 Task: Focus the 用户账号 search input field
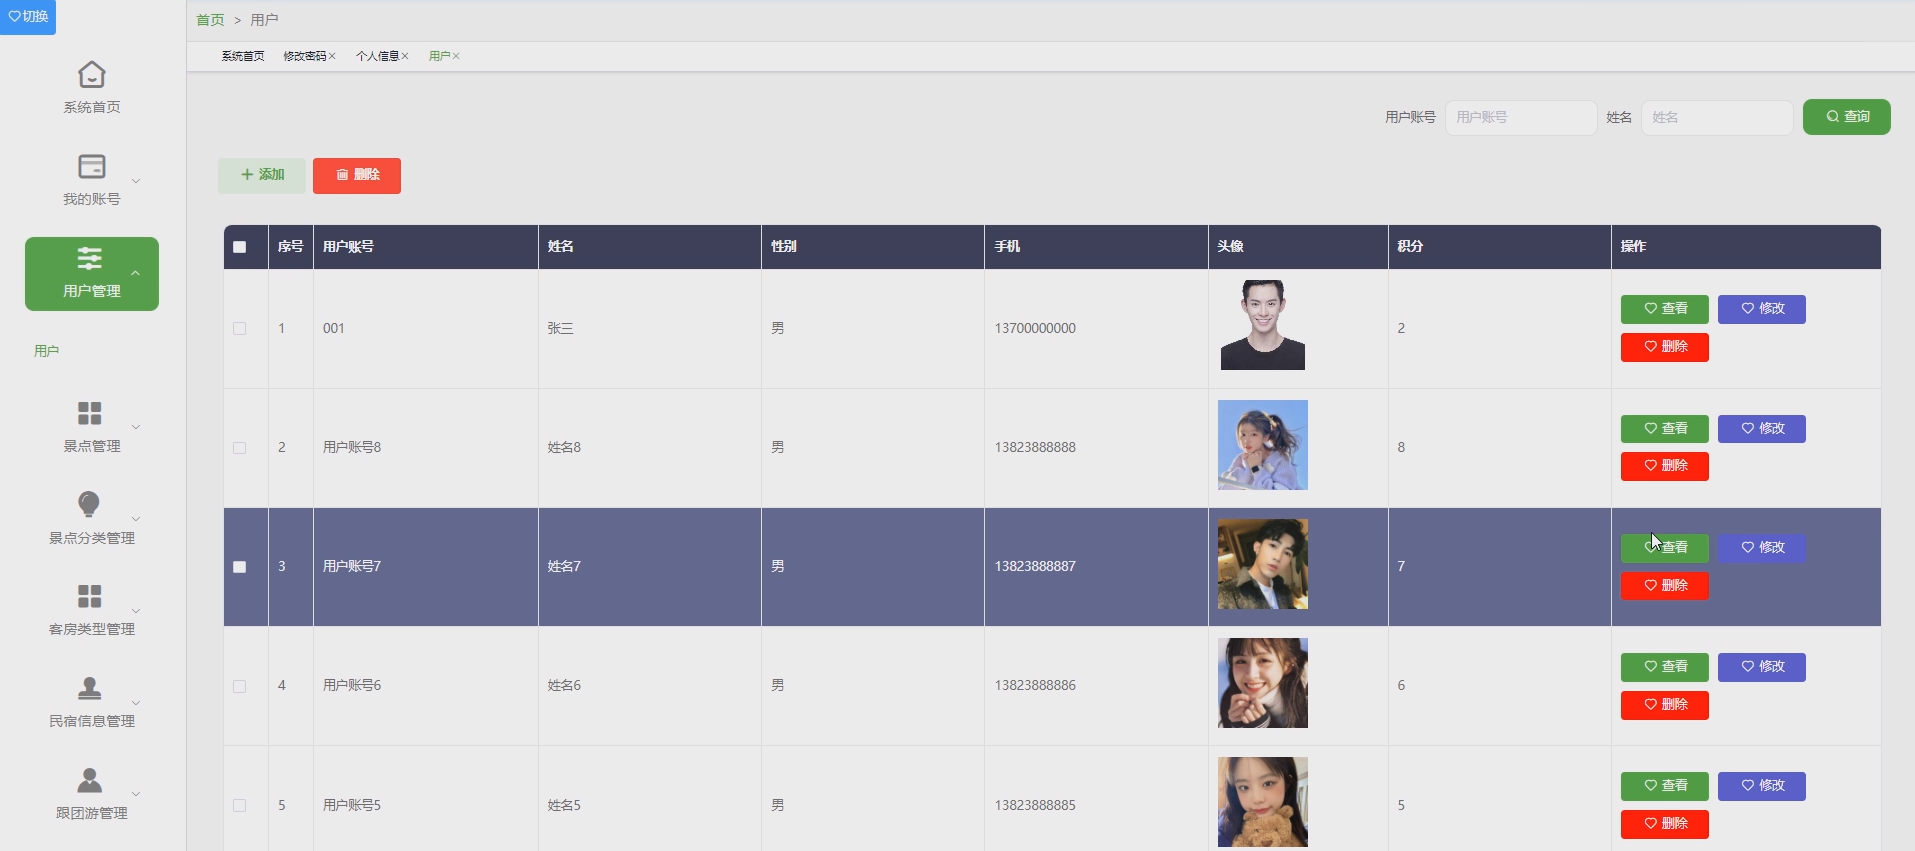[x=1520, y=117]
